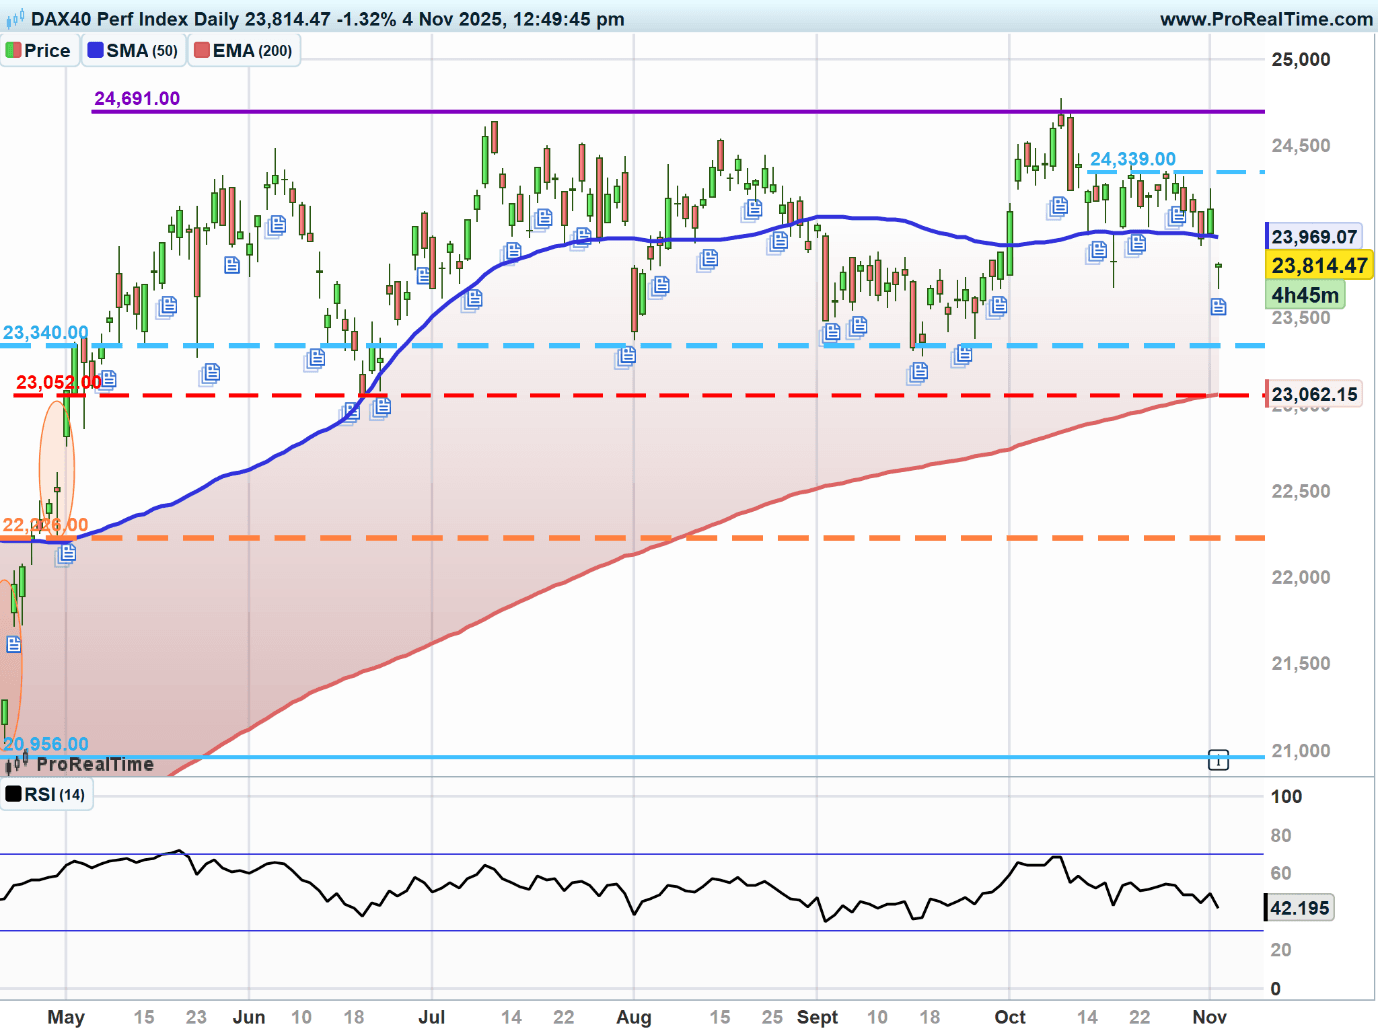Click the 24,691.00 purple resistance line label
1378x1033 pixels.
point(137,98)
